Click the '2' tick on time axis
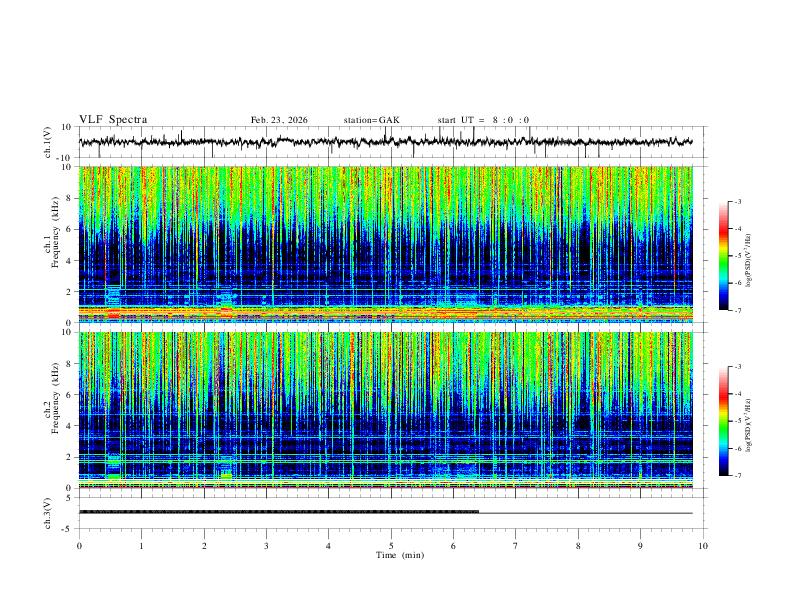 point(204,546)
